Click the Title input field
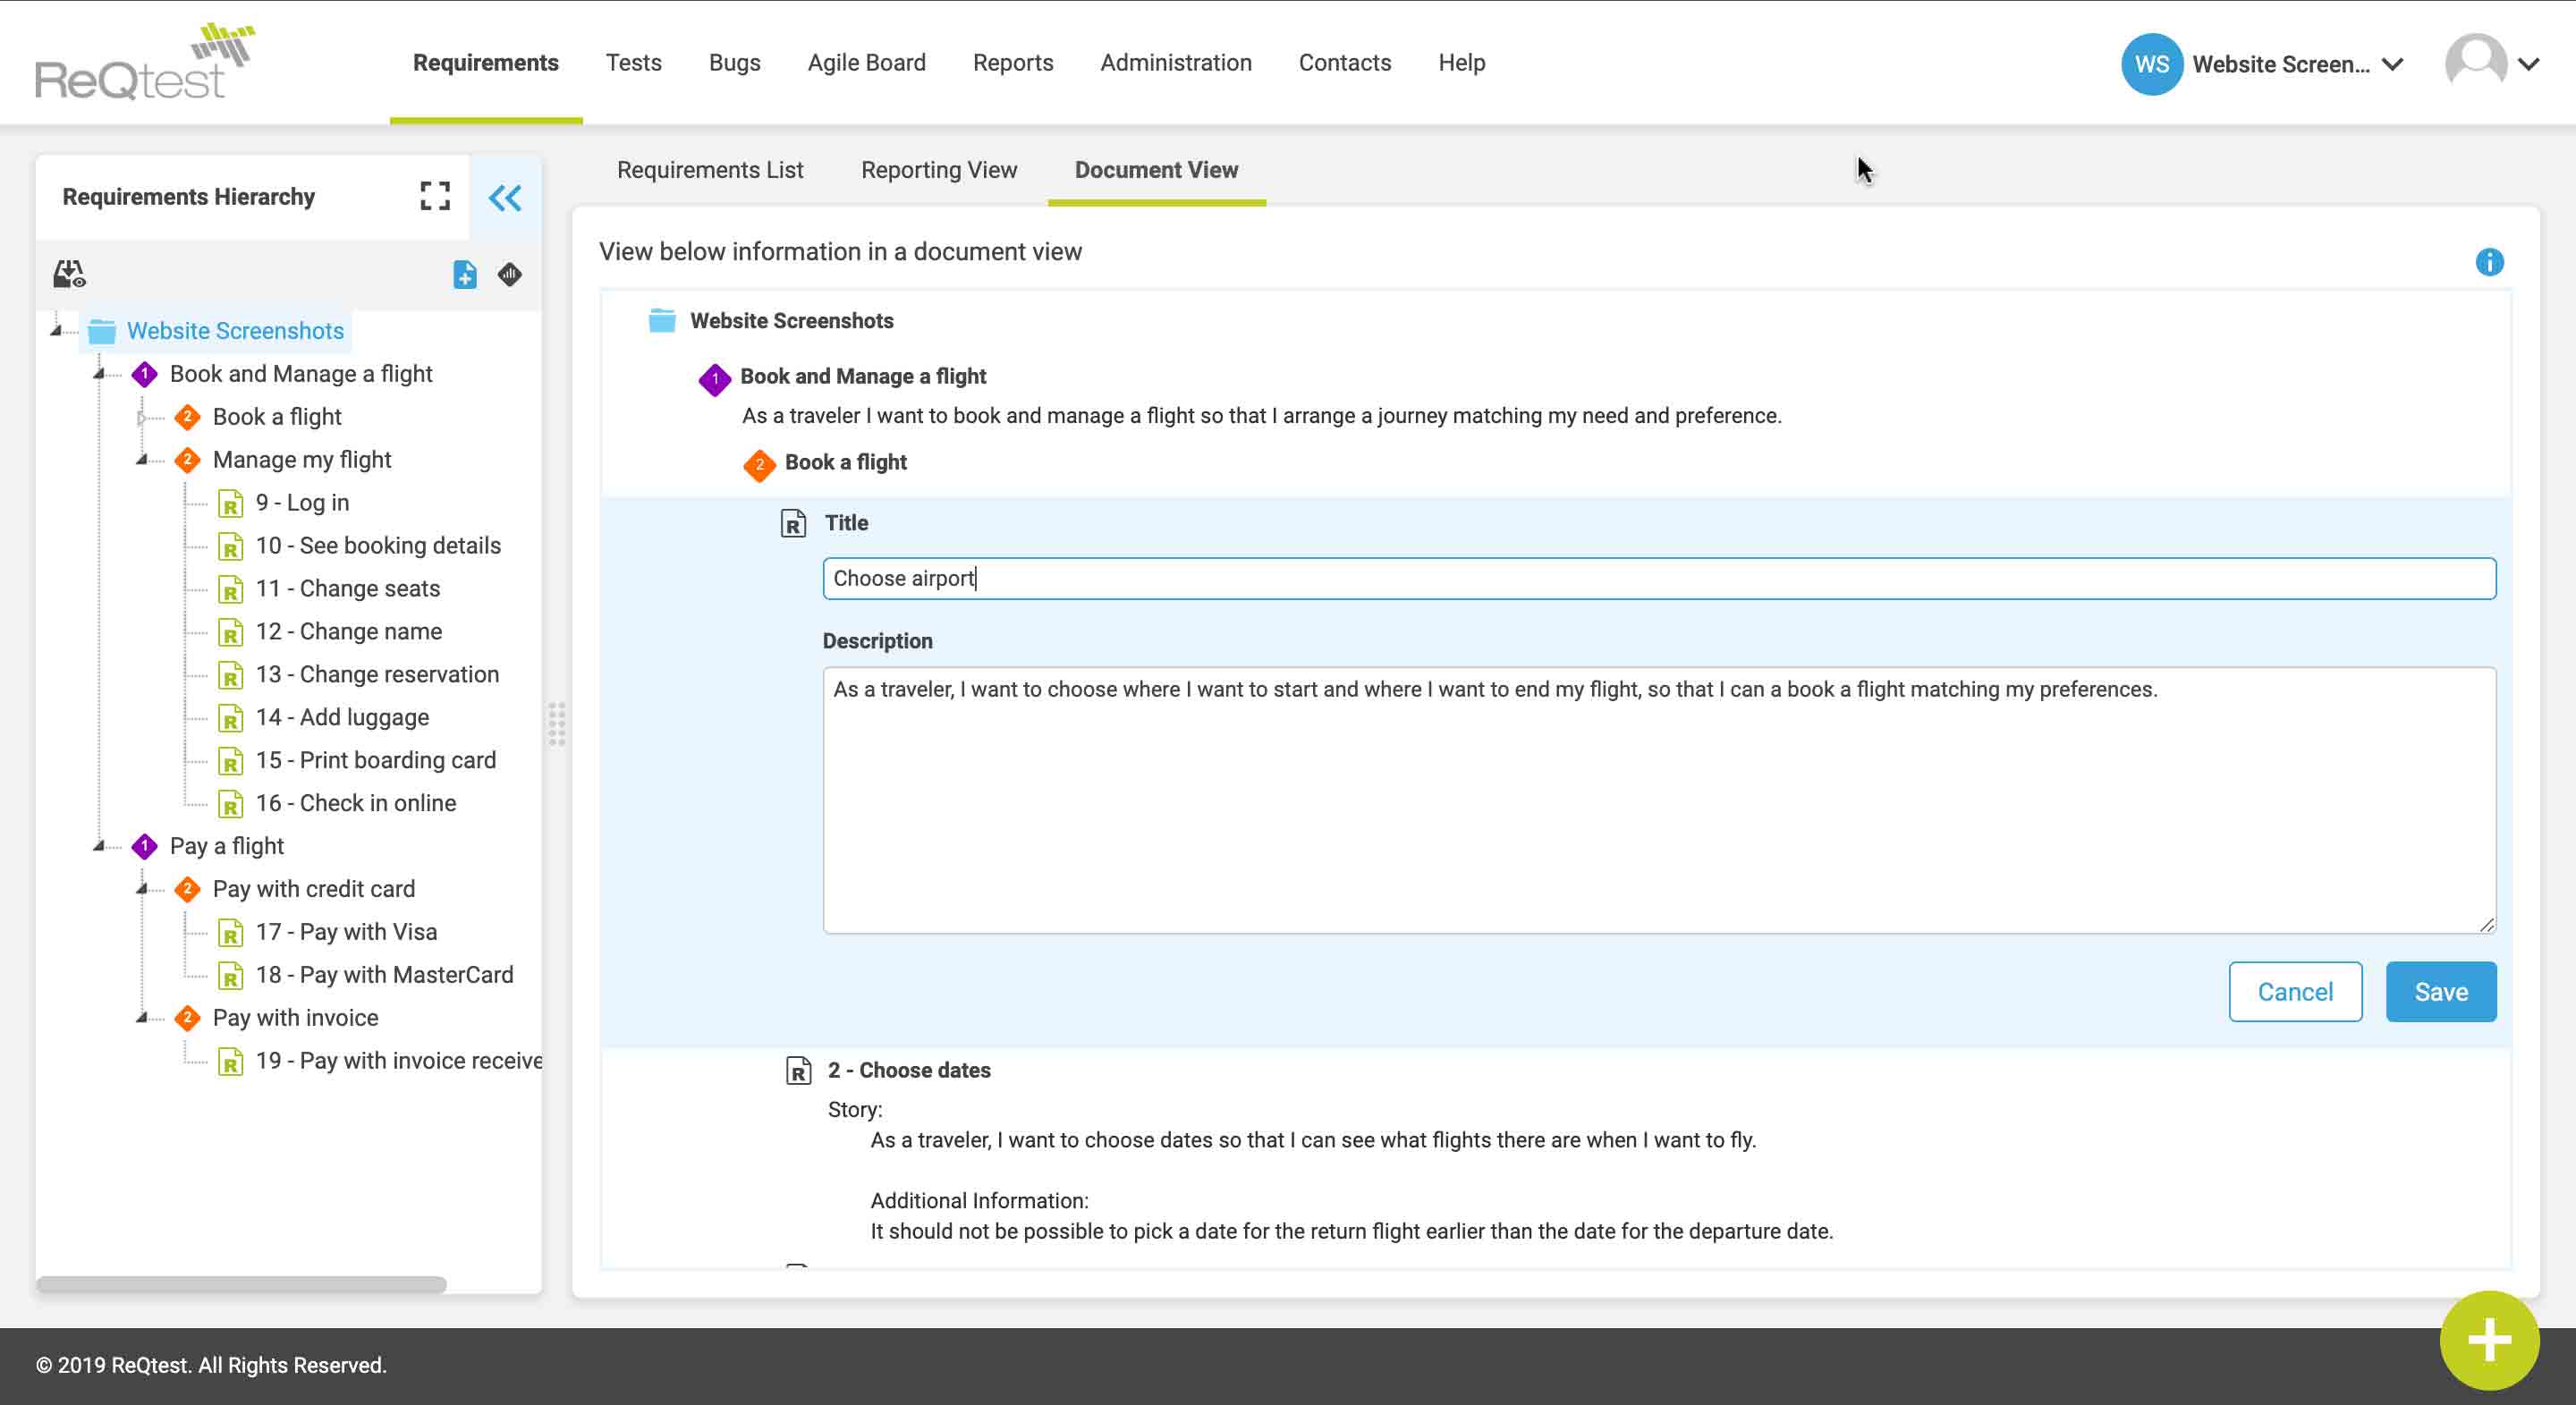The height and width of the screenshot is (1405, 2576). point(1658,579)
